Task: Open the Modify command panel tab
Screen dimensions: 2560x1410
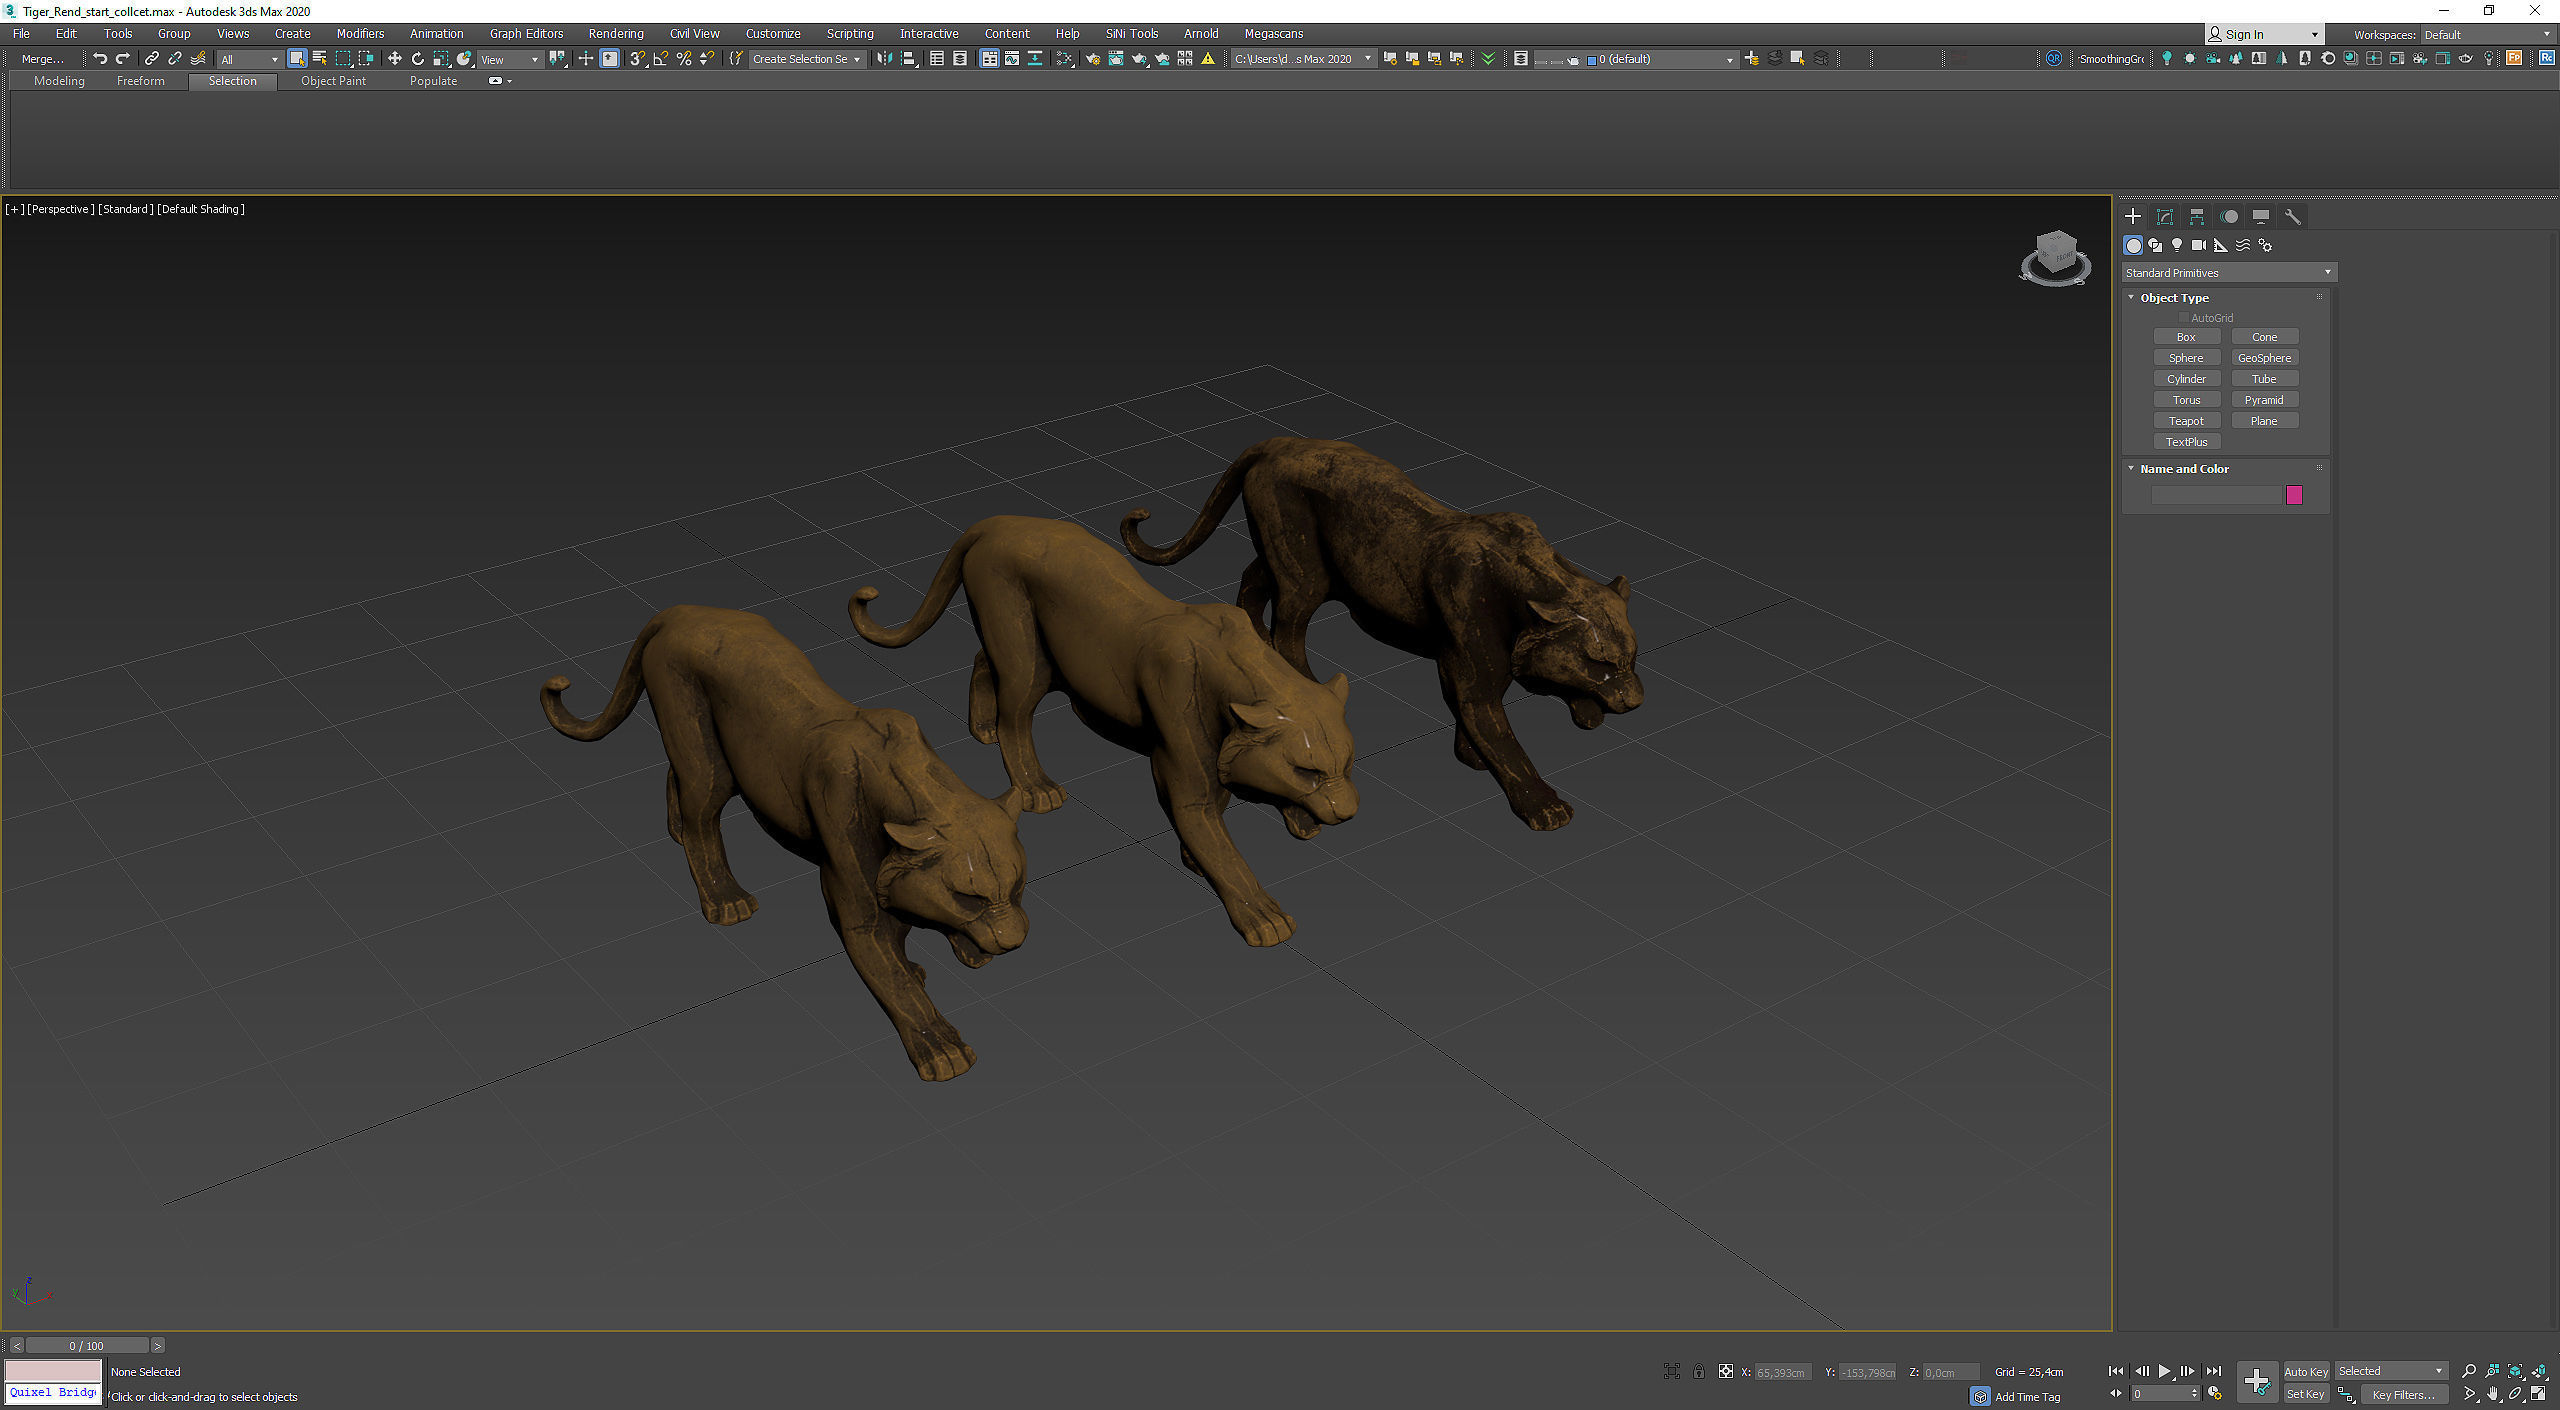Action: point(2165,217)
